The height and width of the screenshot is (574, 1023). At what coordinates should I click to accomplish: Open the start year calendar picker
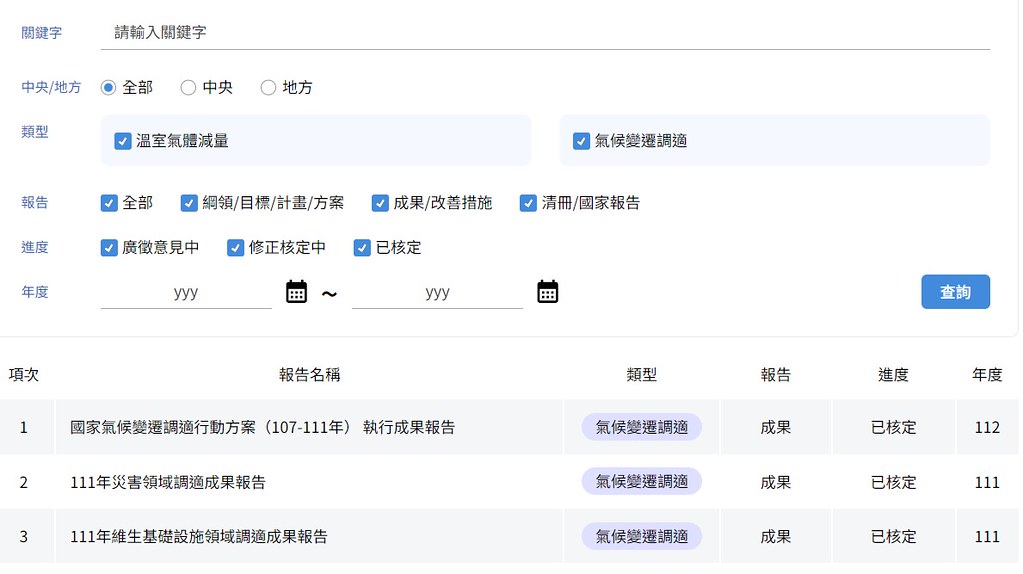tap(296, 292)
